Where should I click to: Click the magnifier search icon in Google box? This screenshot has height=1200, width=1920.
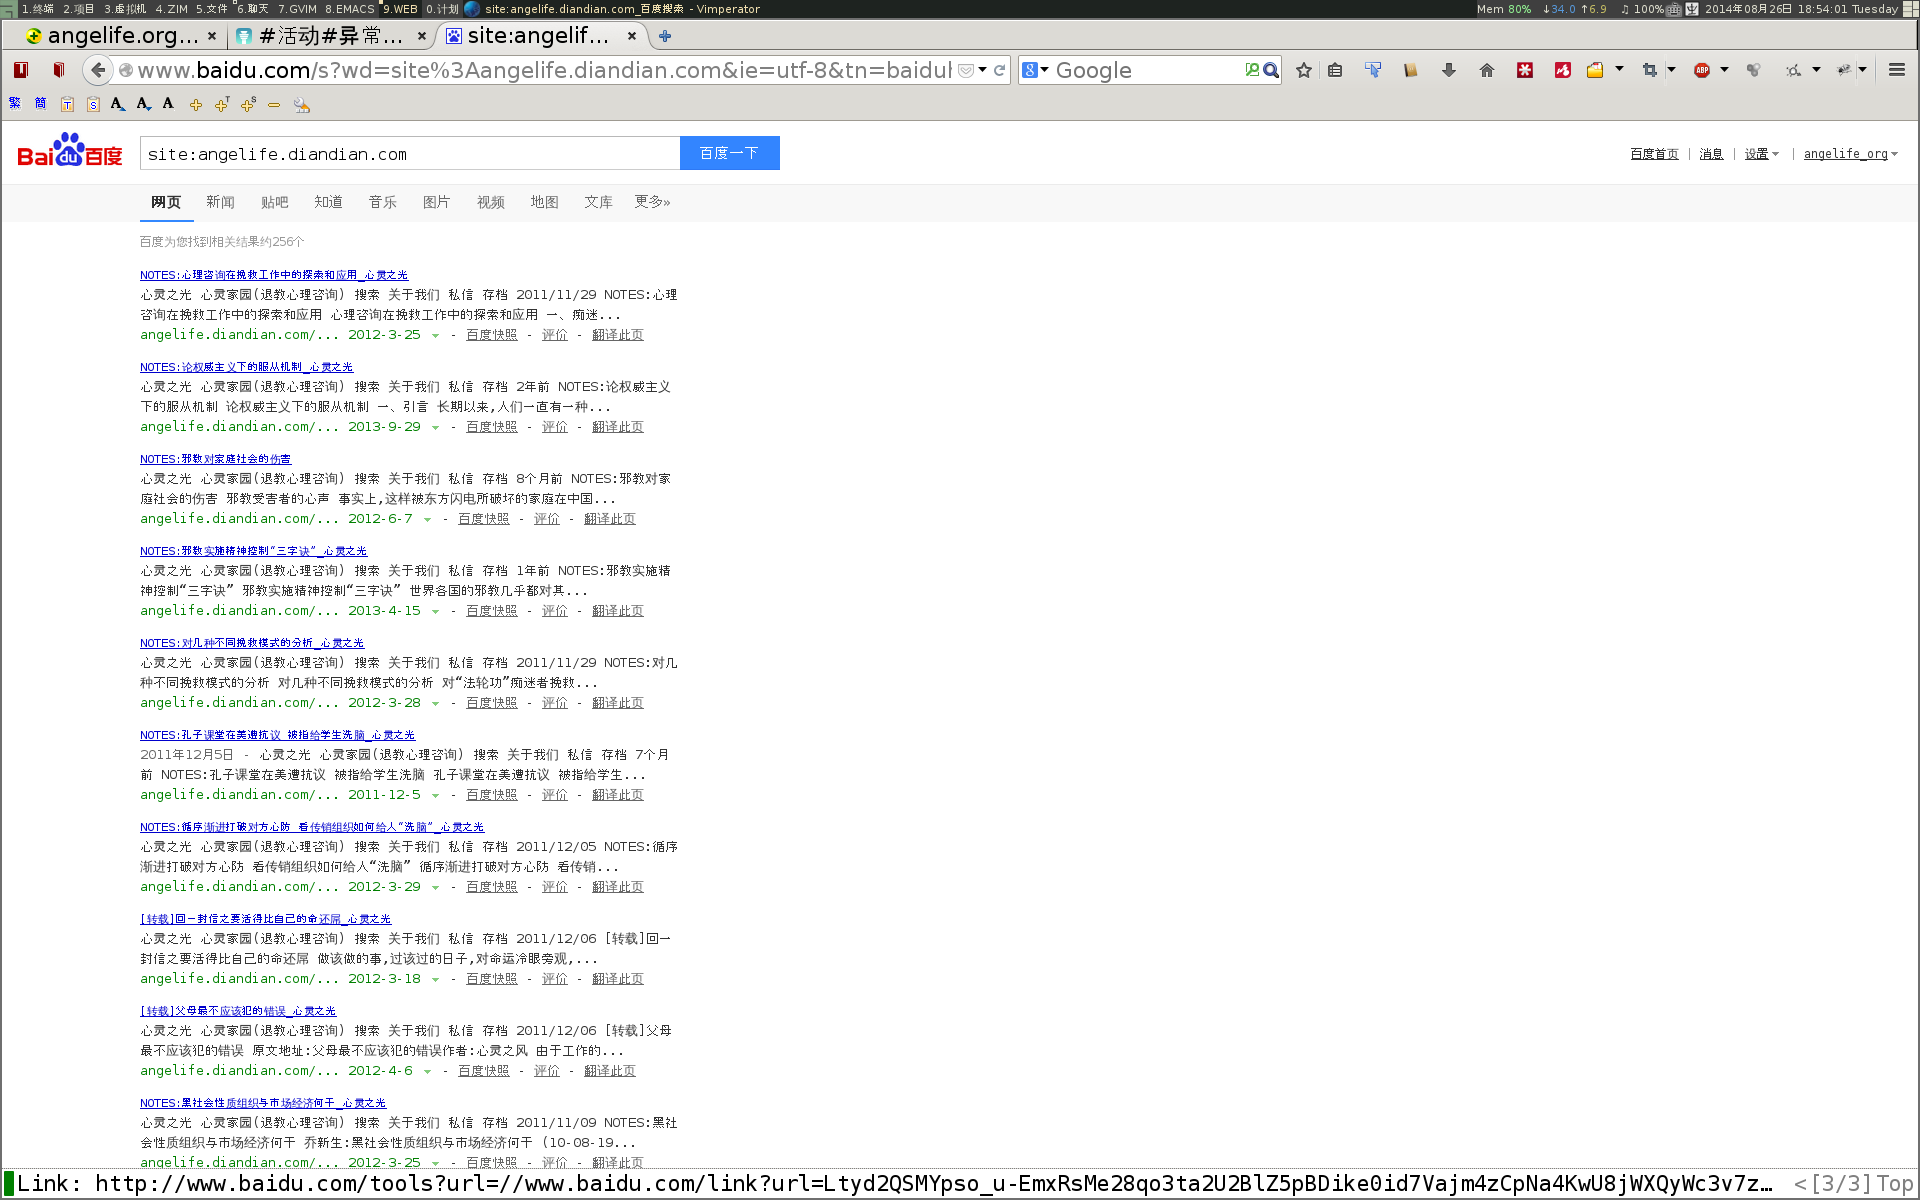[1271, 70]
